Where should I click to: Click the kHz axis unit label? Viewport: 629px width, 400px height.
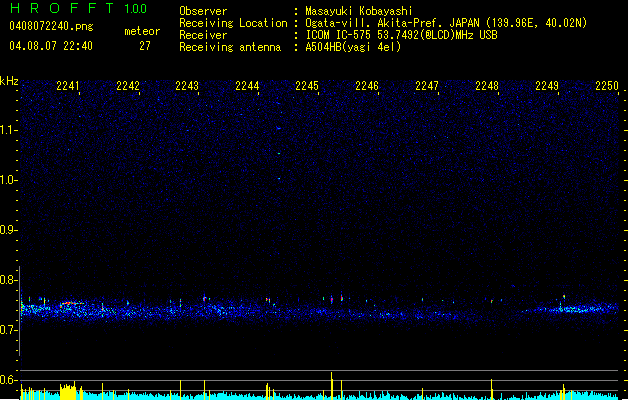click(x=9, y=81)
